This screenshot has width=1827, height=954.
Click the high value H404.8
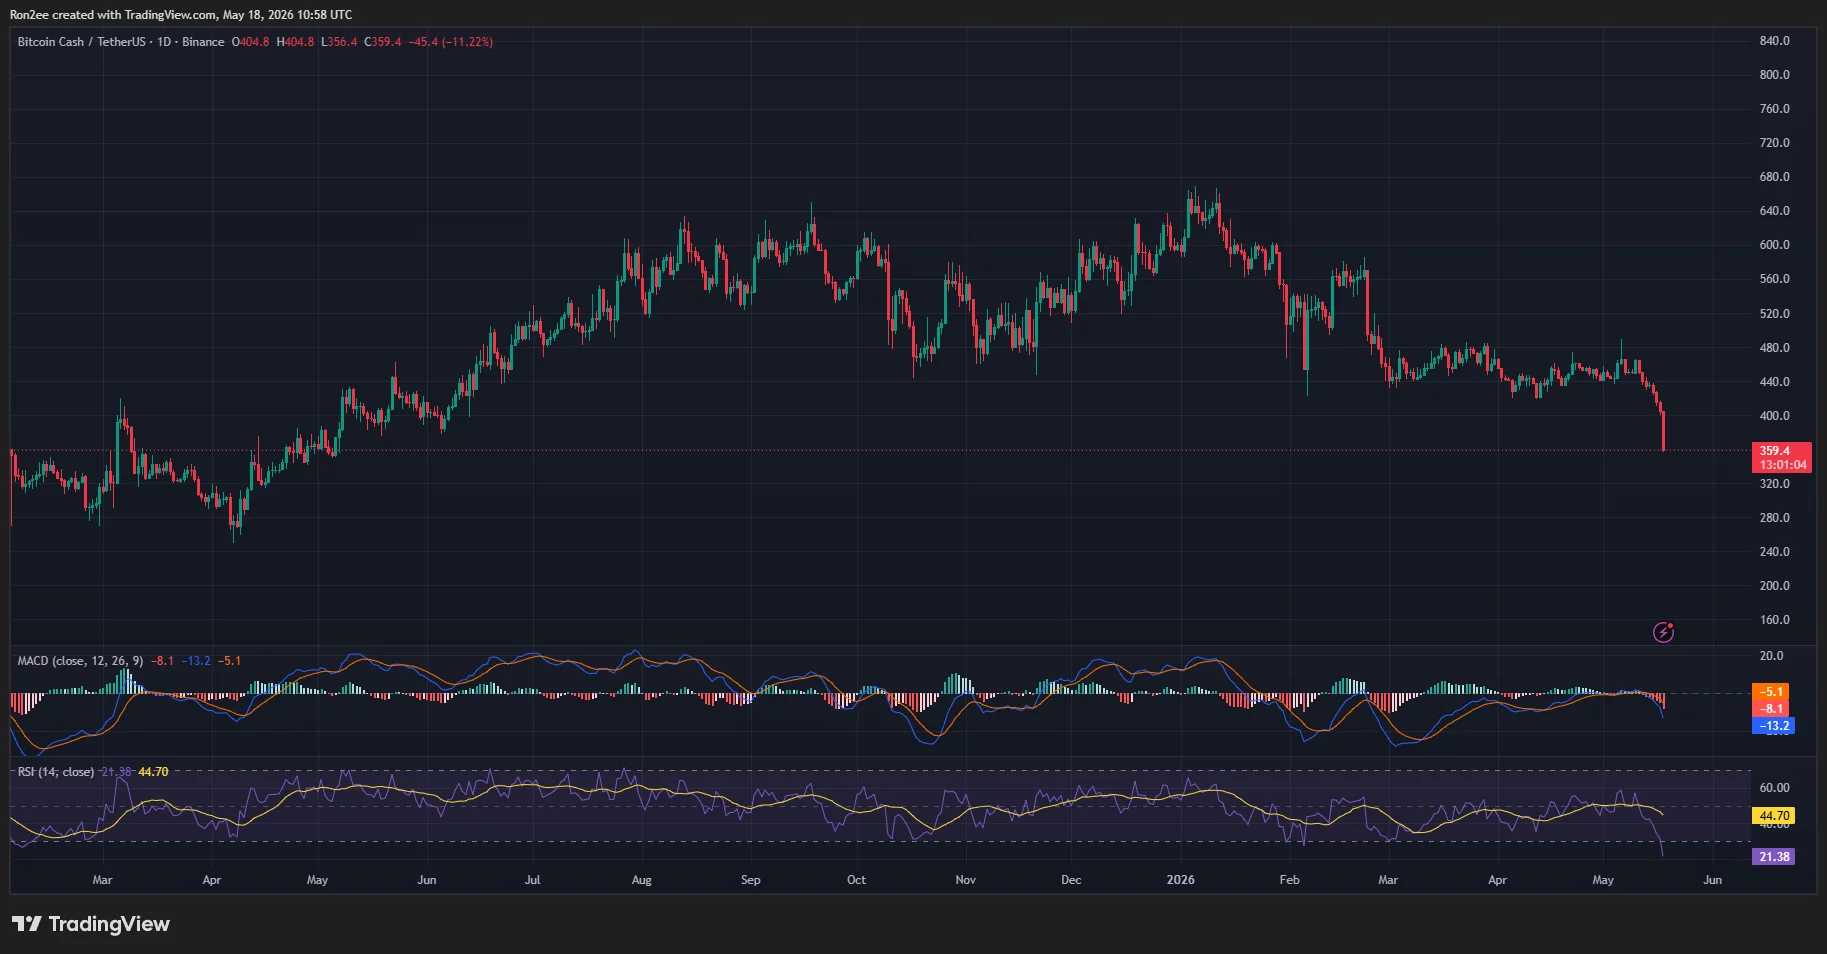[295, 42]
